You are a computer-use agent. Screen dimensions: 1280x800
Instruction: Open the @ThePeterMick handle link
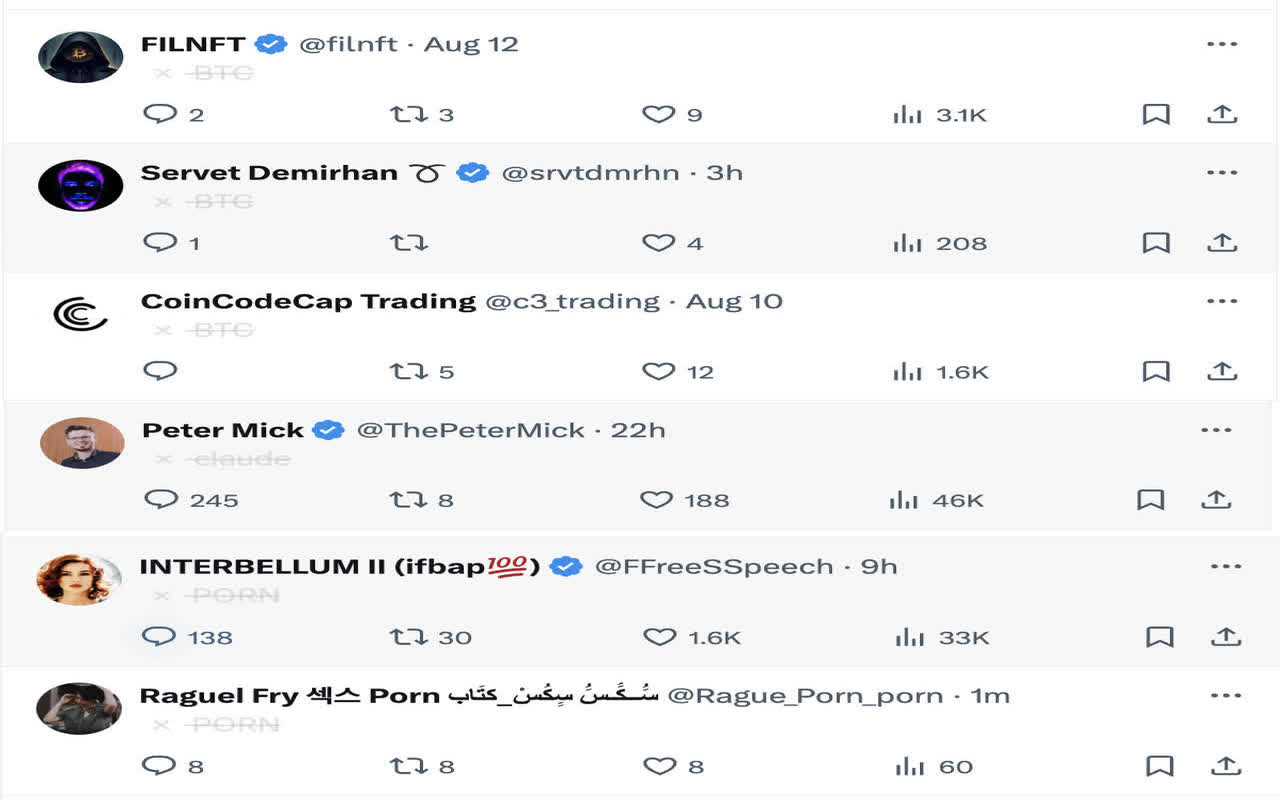coord(470,430)
